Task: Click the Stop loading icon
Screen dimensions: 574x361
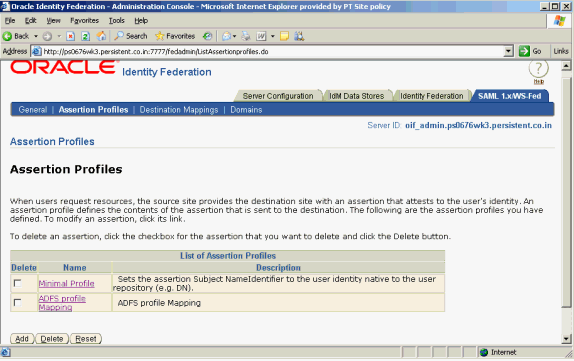Action: (x=70, y=36)
